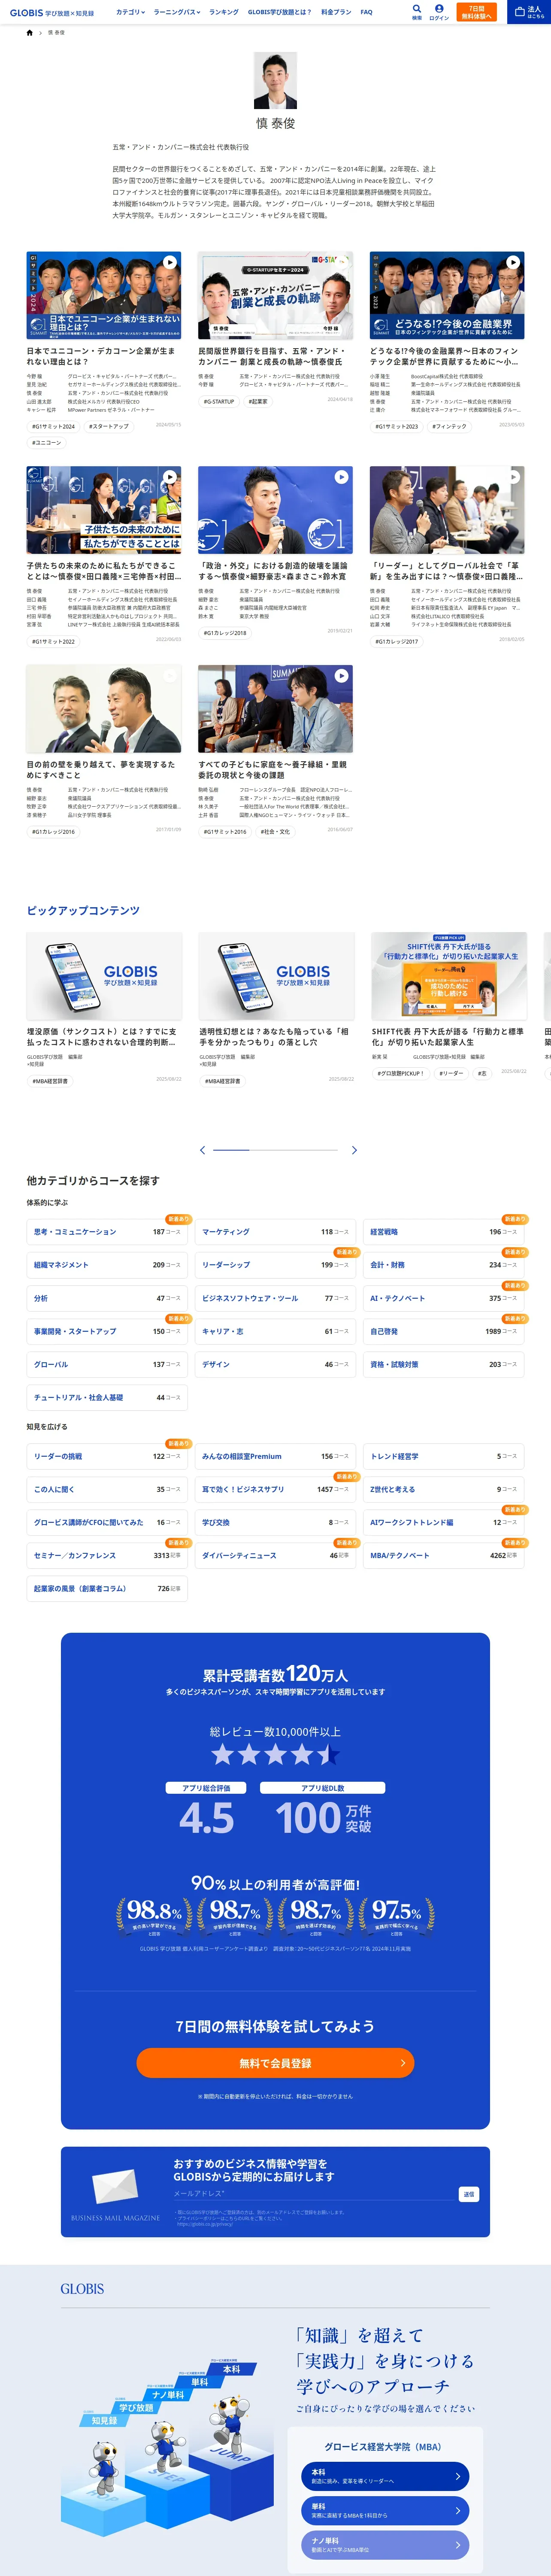Open 事業開発・スタートアップ category

pos(107,1331)
